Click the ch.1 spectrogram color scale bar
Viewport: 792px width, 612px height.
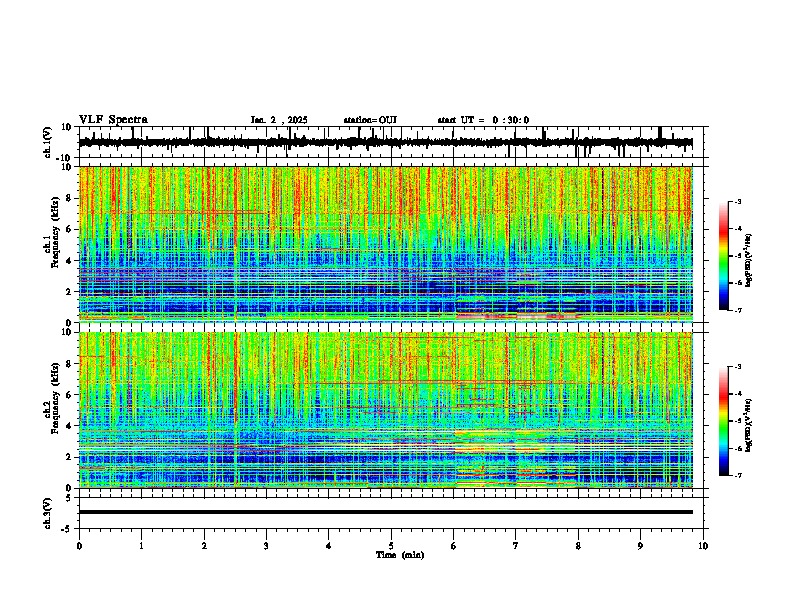724,256
